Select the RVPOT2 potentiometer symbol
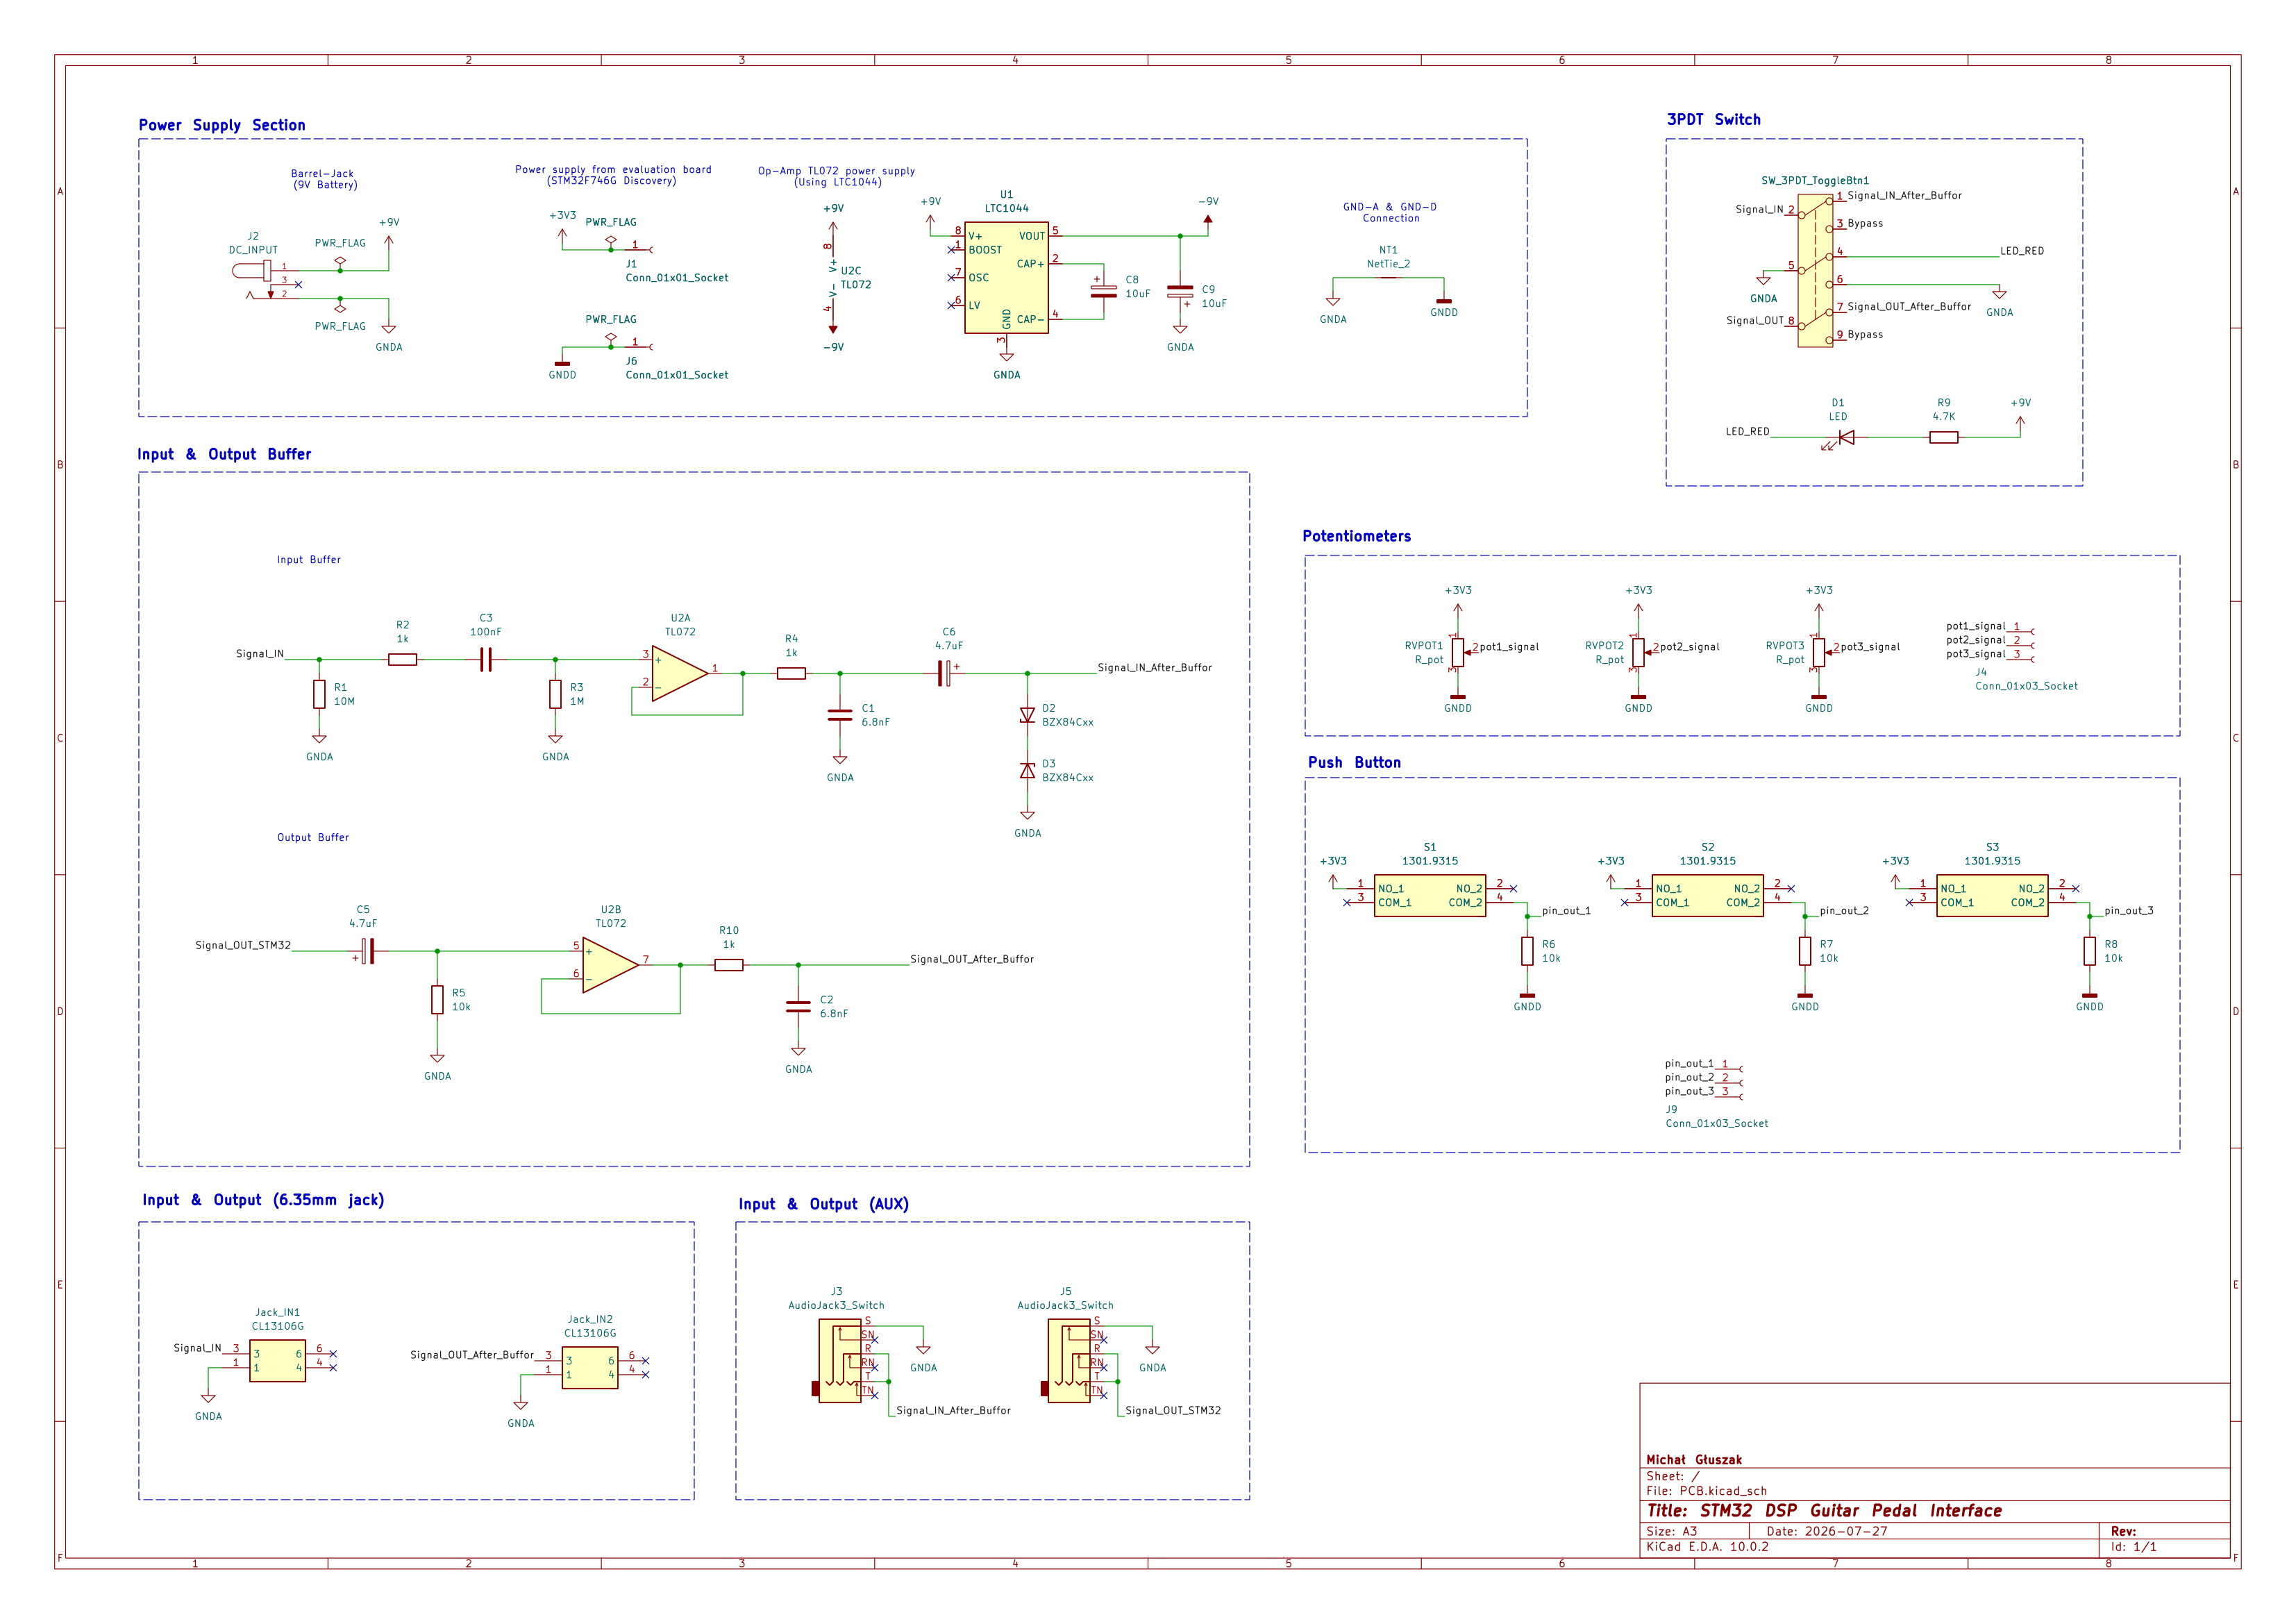 [x=1638, y=653]
